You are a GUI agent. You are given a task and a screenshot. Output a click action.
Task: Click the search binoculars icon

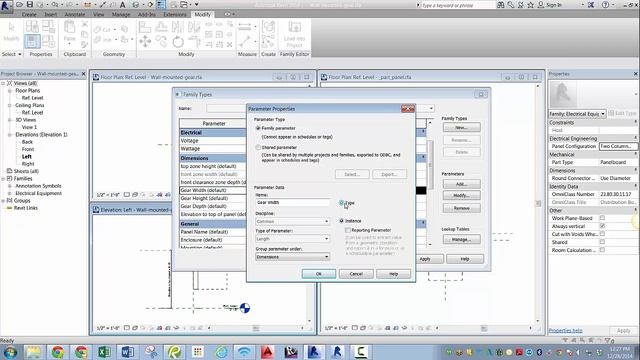[501, 5]
